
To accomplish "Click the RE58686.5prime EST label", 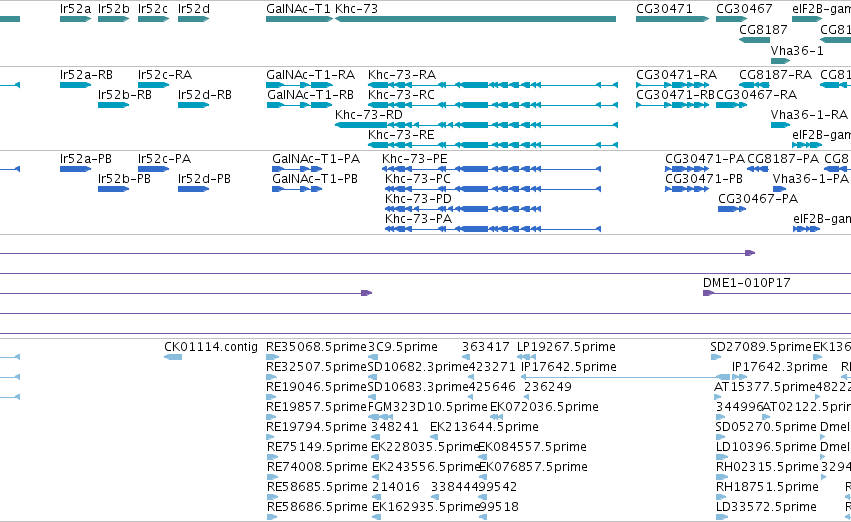I will pyautogui.click(x=317, y=507).
